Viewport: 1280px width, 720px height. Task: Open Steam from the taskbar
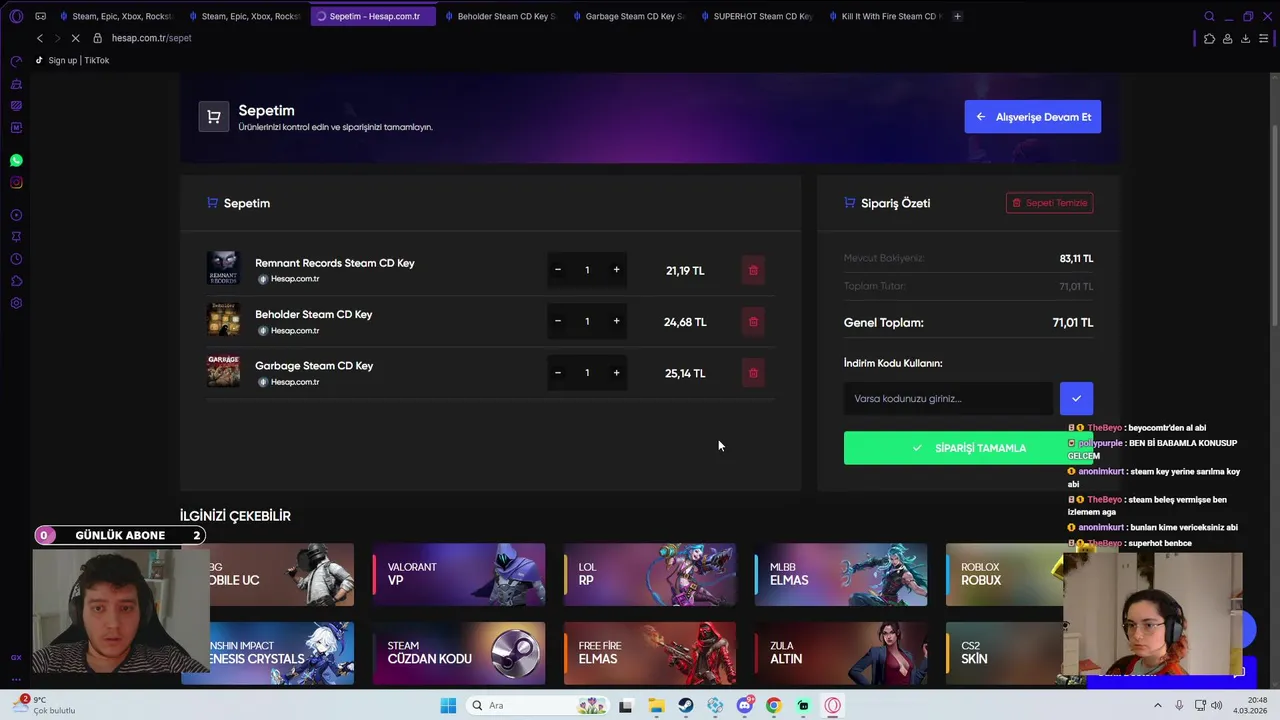[685, 705]
